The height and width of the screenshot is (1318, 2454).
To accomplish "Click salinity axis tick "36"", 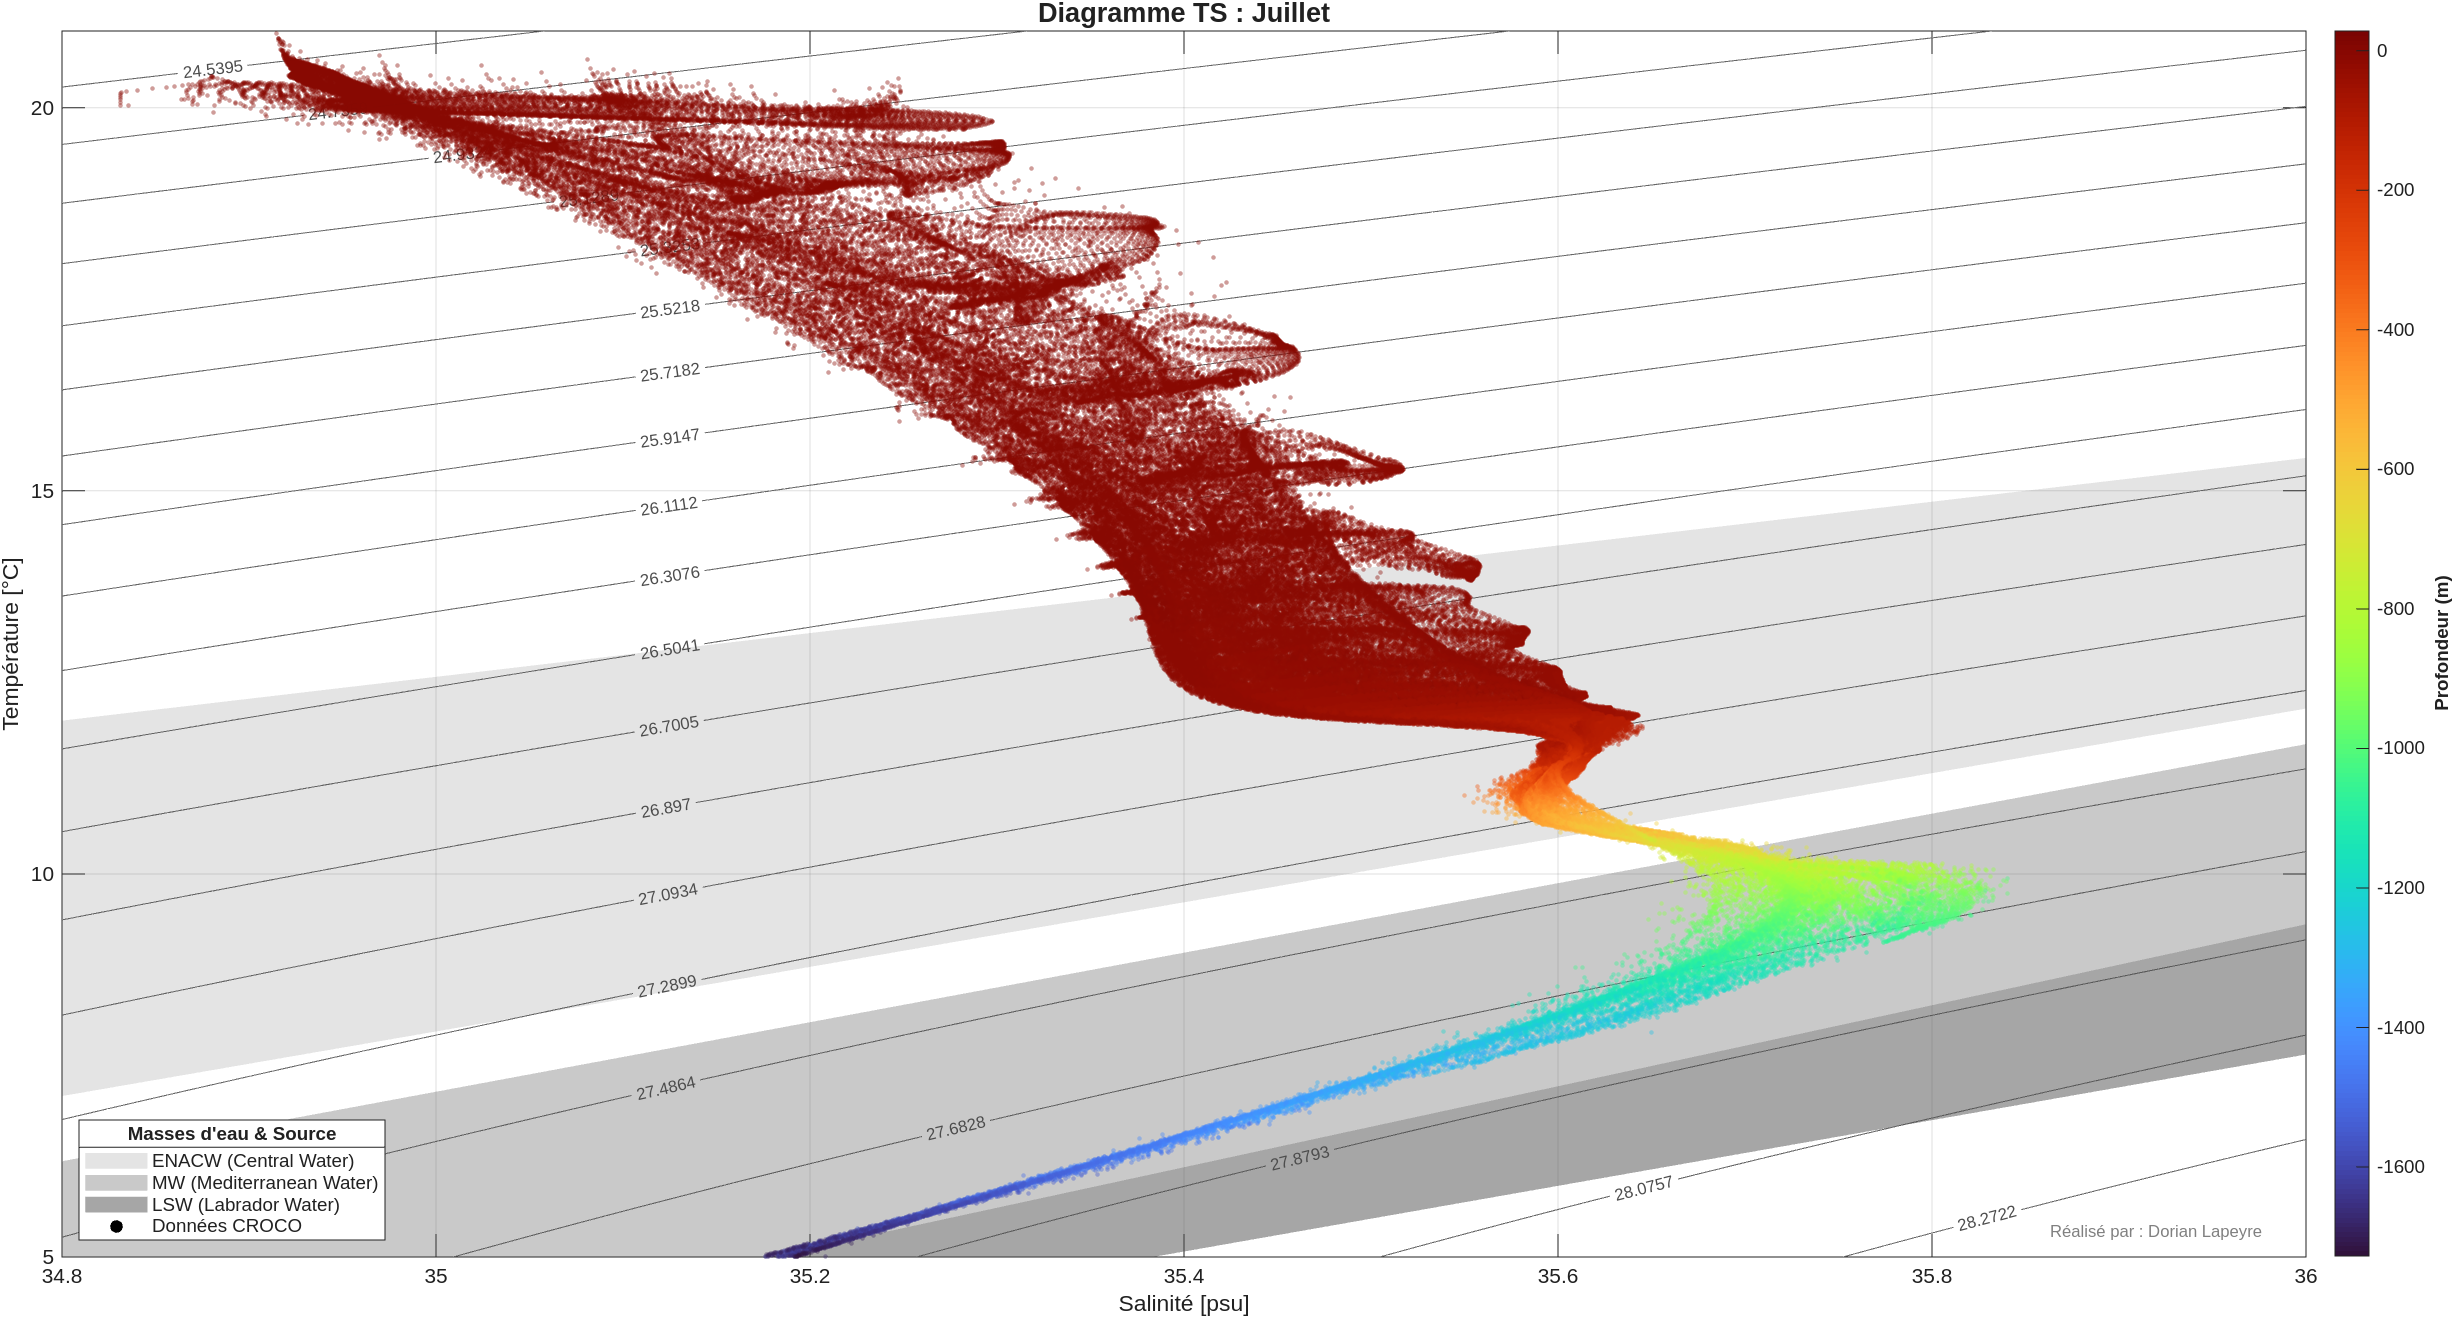I will tap(2306, 1276).
